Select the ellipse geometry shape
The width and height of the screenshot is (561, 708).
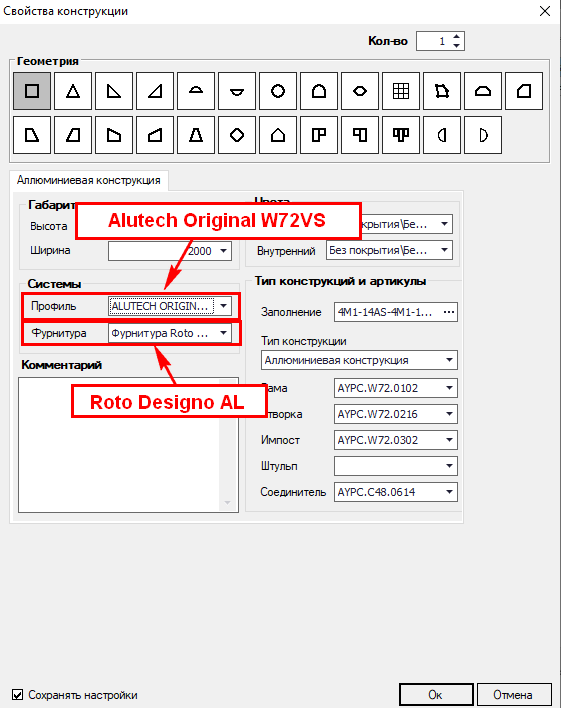click(360, 91)
